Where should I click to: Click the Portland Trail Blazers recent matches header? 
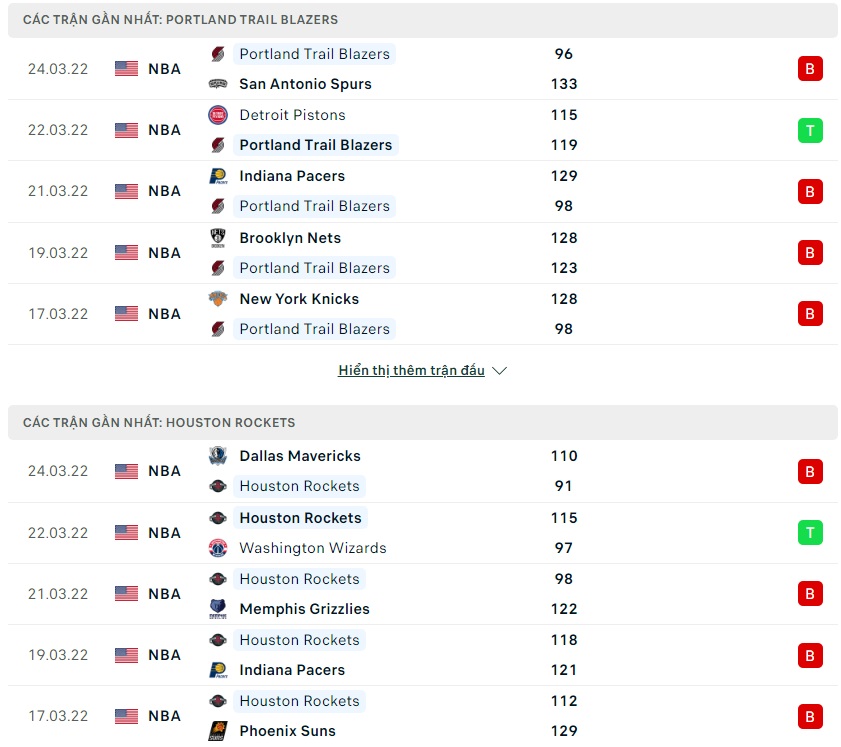coord(180,19)
